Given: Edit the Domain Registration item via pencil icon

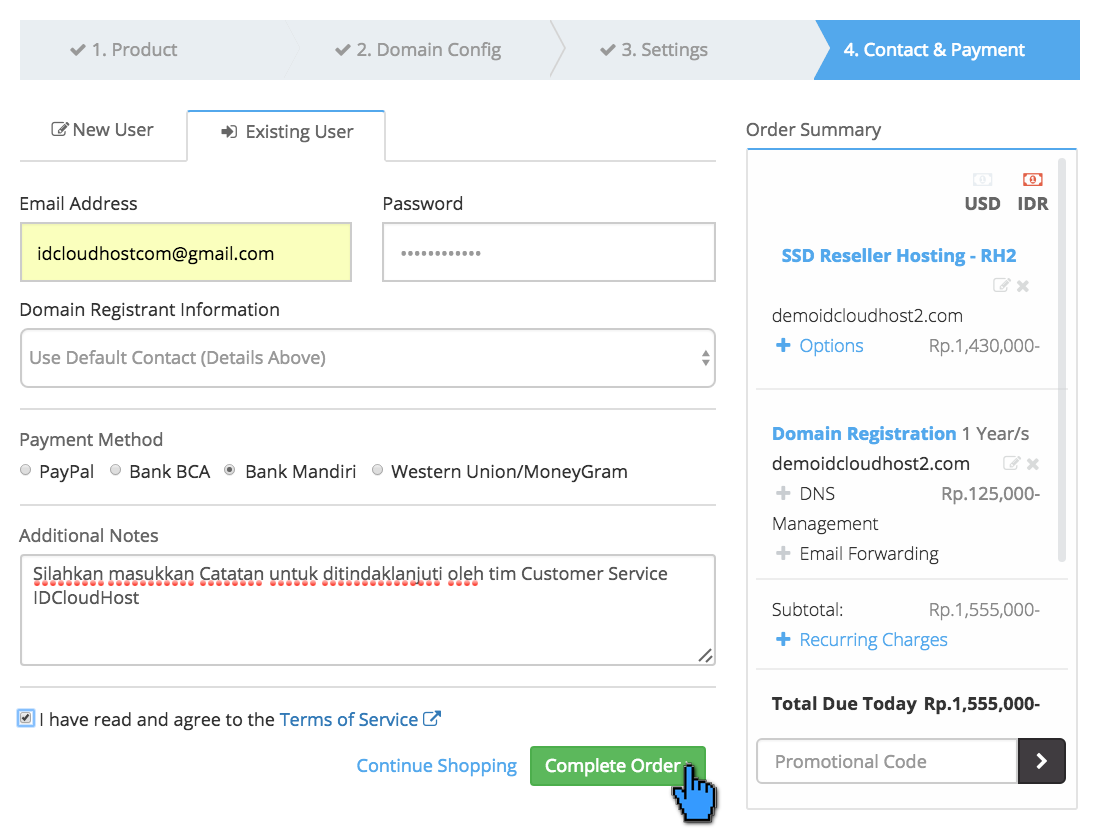Looking at the screenshot, I should pyautogui.click(x=1012, y=463).
